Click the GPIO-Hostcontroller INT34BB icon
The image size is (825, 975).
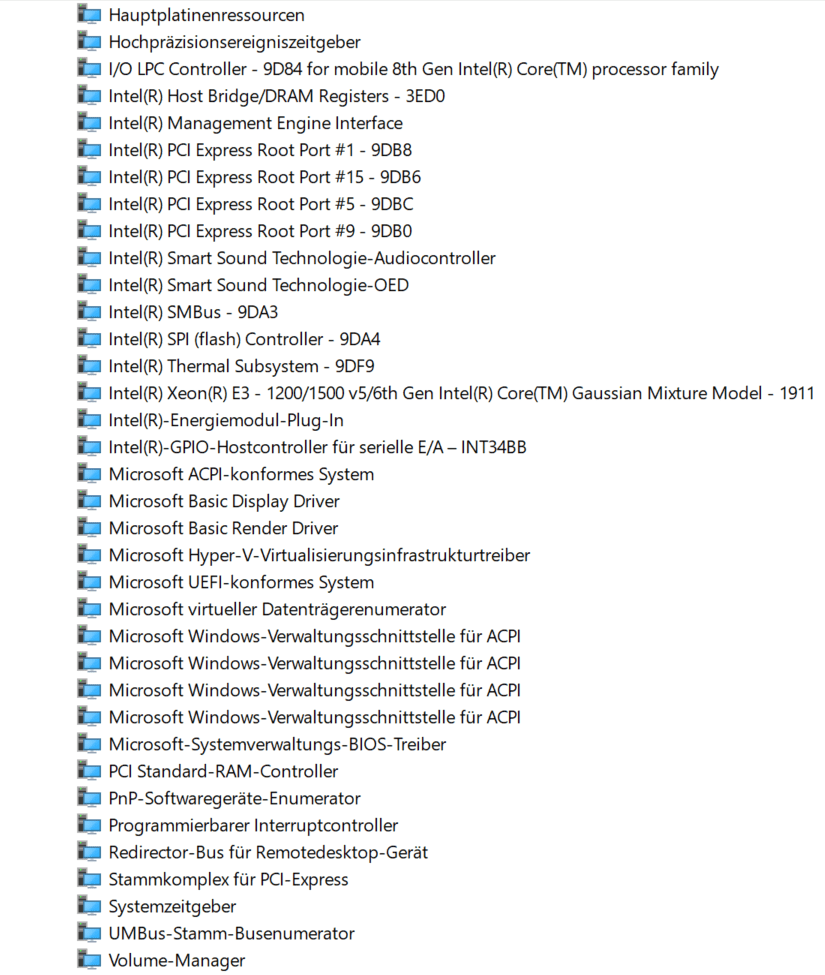89,447
